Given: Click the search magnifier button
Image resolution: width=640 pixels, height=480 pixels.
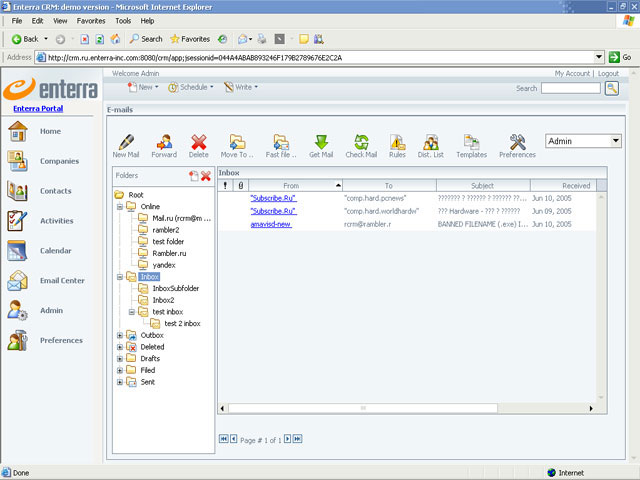Looking at the screenshot, I should [611, 88].
